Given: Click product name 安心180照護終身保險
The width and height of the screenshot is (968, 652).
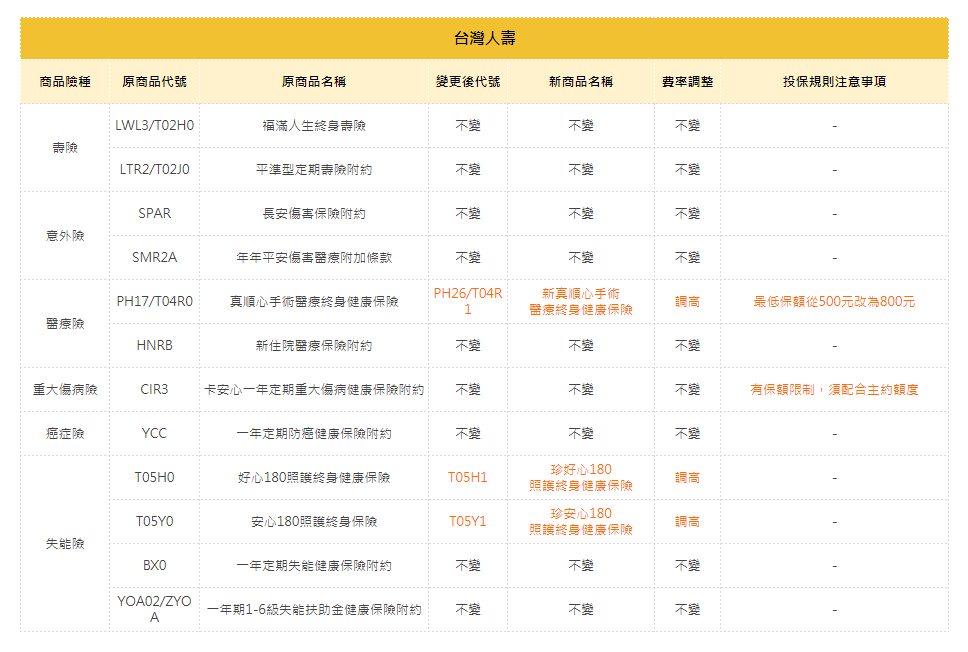Looking at the screenshot, I should point(314,522).
